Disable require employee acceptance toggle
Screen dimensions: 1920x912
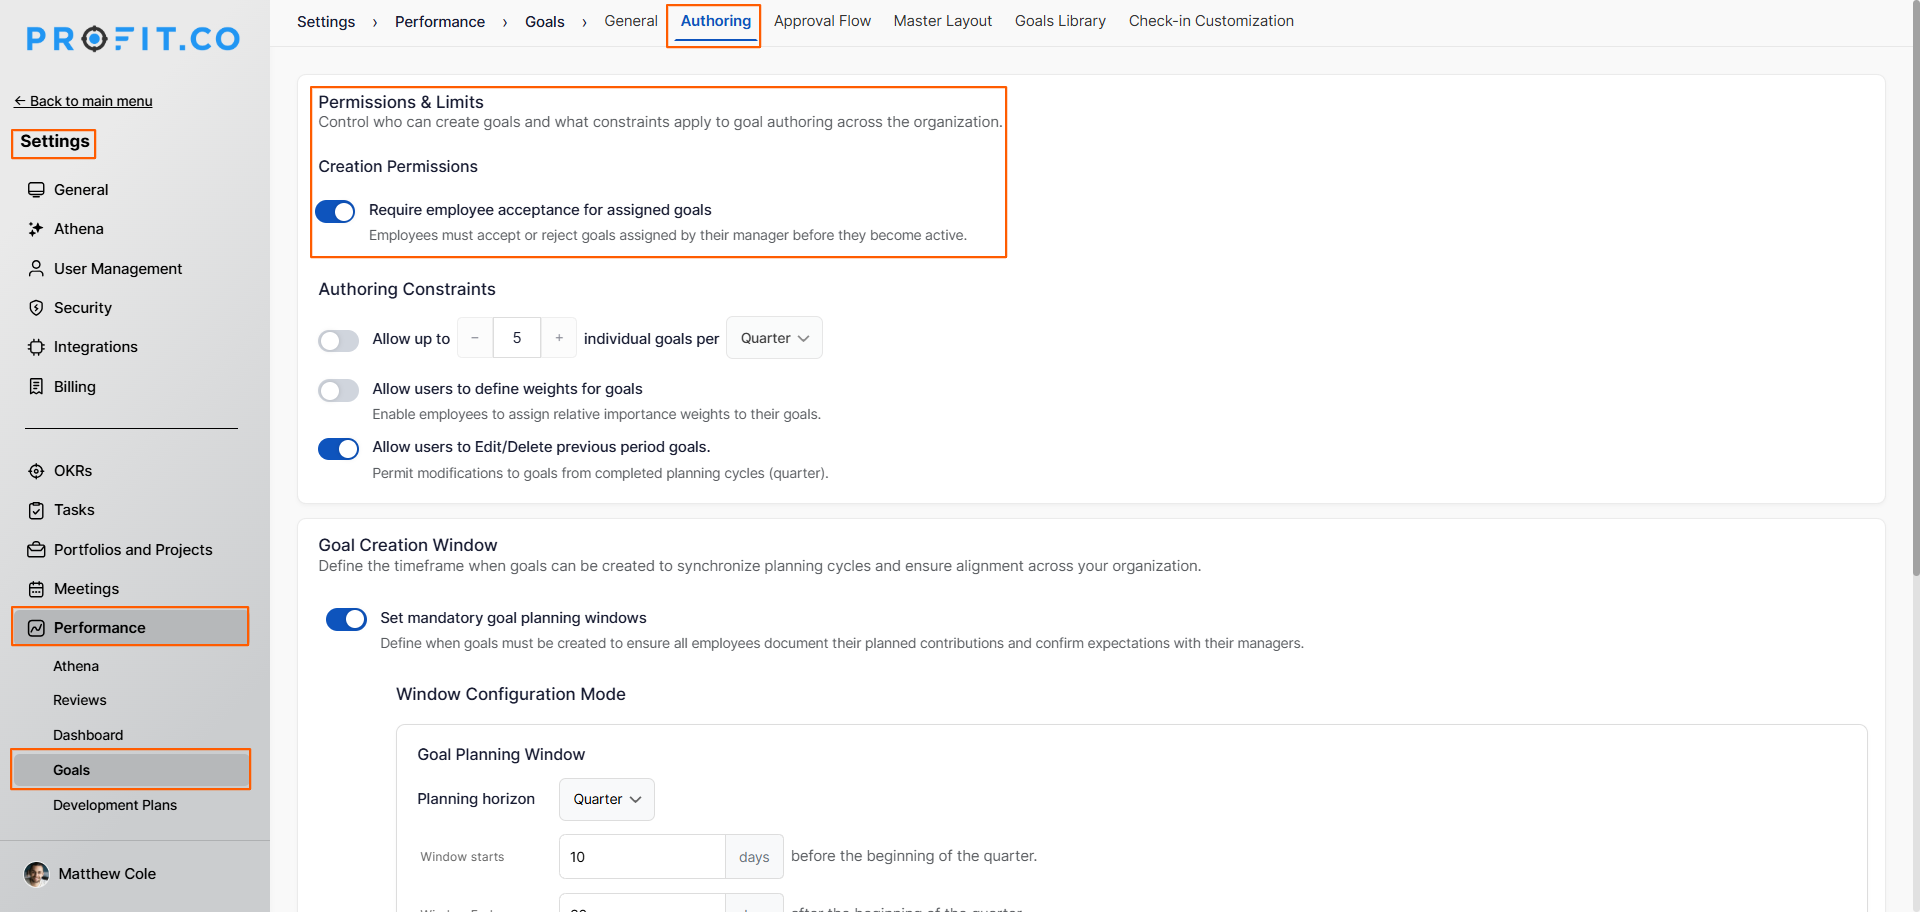(335, 211)
